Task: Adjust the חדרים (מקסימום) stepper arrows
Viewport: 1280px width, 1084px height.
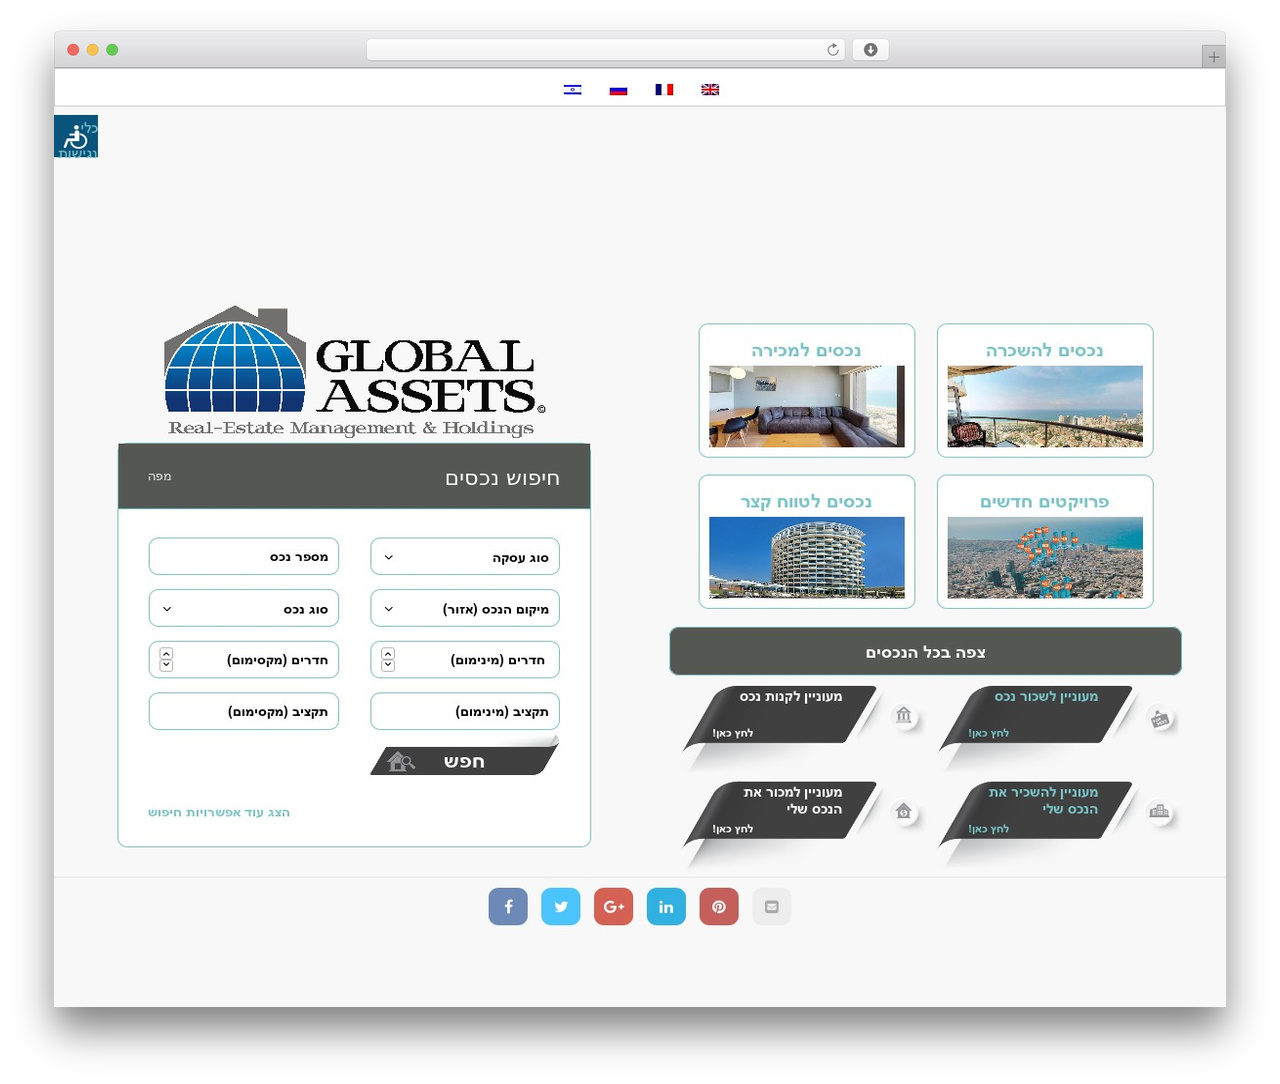Action: click(x=166, y=660)
